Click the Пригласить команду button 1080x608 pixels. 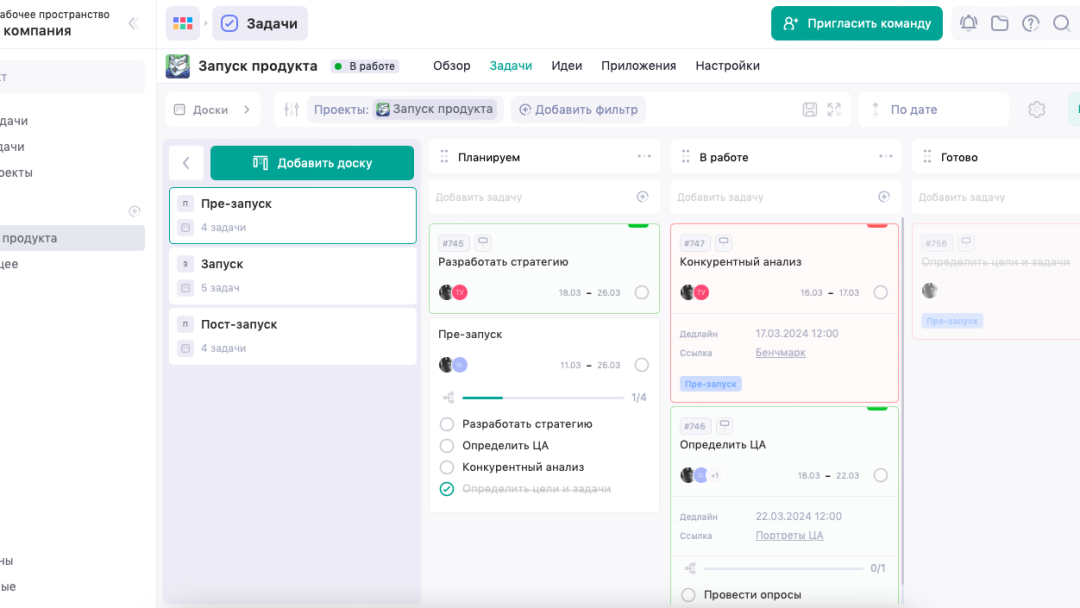[857, 23]
